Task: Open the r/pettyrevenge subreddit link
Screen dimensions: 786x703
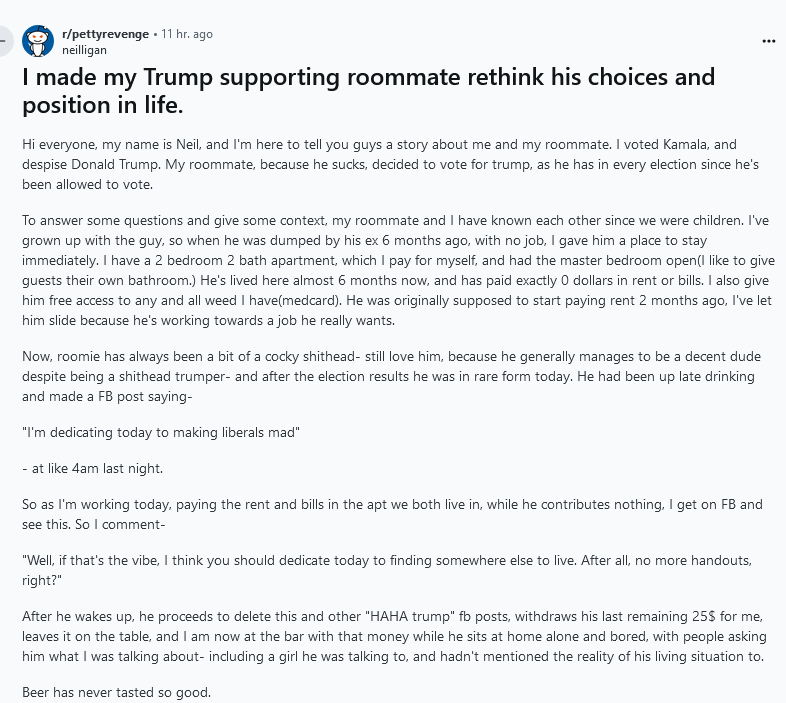Action: click(x=105, y=34)
